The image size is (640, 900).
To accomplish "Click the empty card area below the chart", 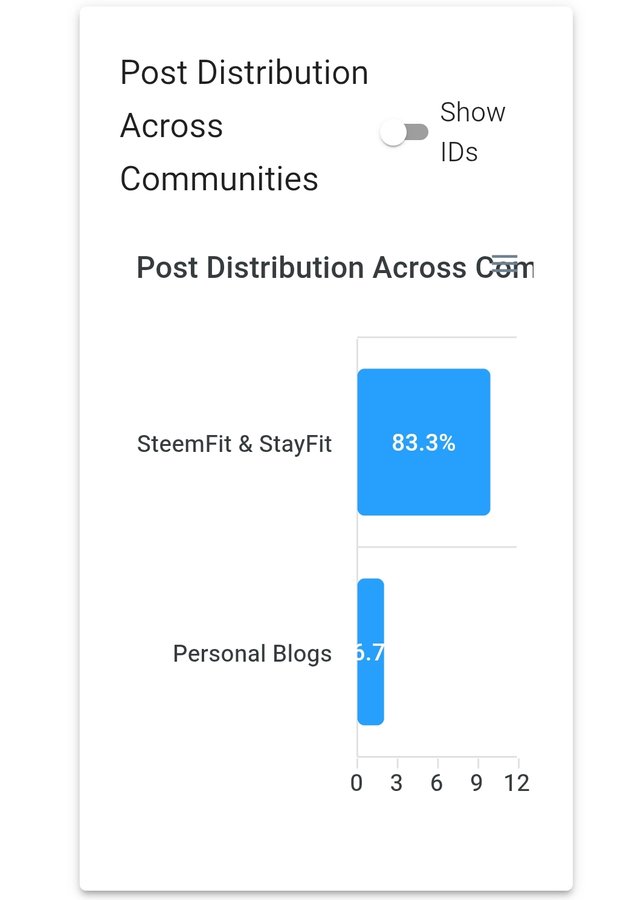I will 326,844.
